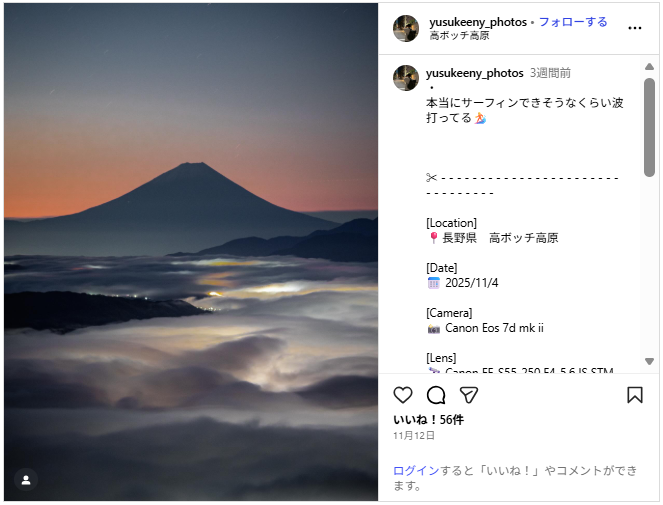
Task: Click the Mount Fuji photo
Action: [x=191, y=252]
